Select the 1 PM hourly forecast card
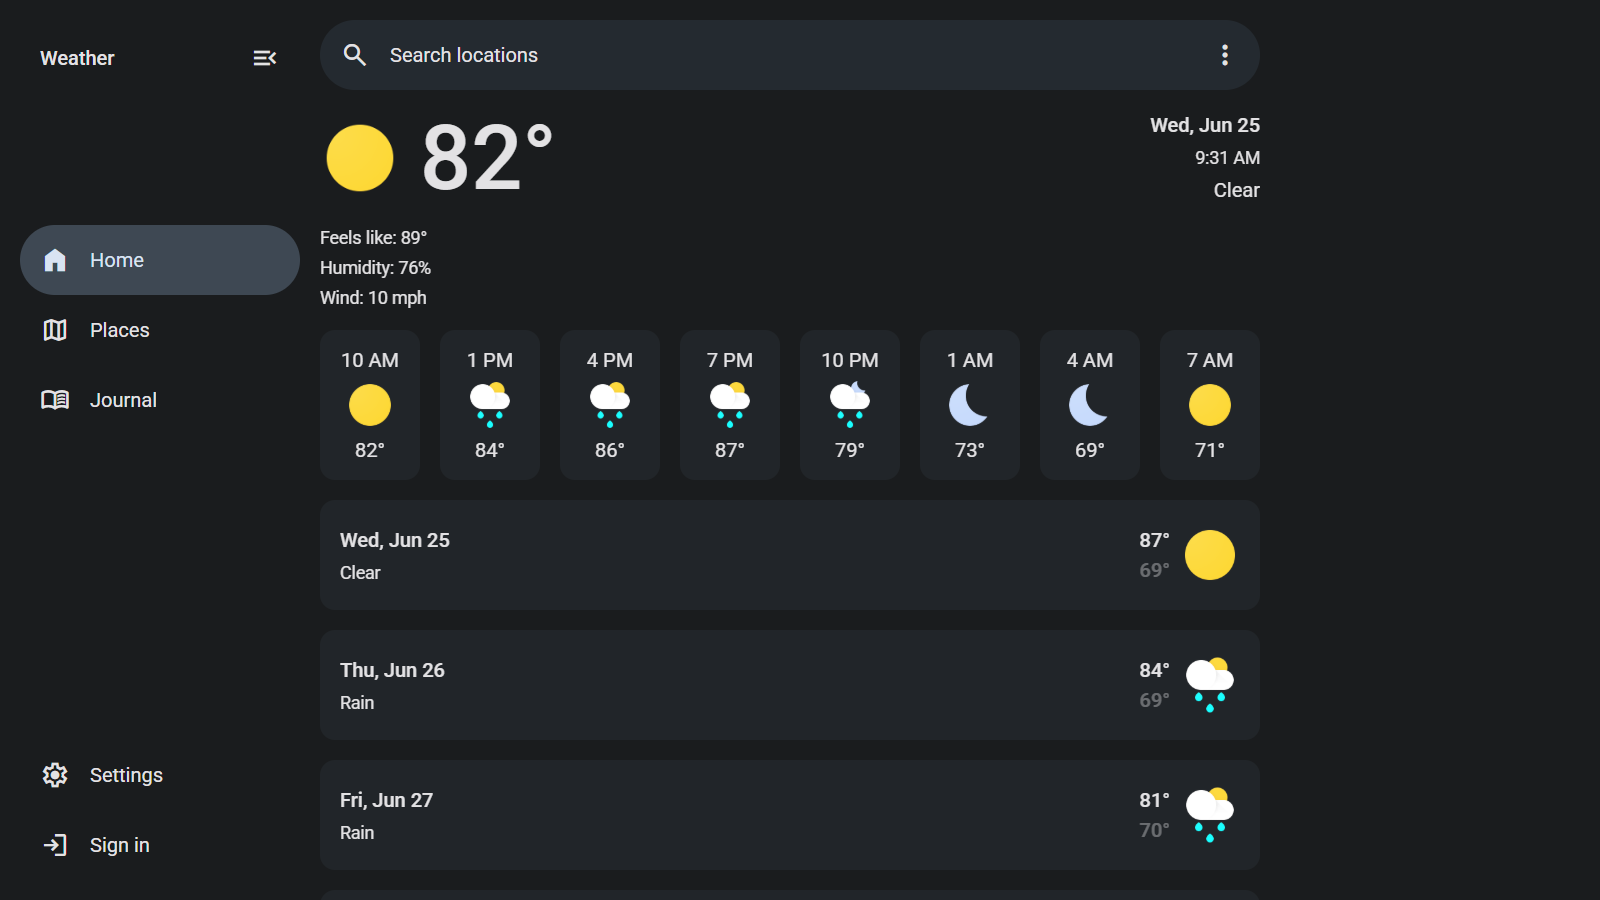The height and width of the screenshot is (900, 1600). point(490,405)
